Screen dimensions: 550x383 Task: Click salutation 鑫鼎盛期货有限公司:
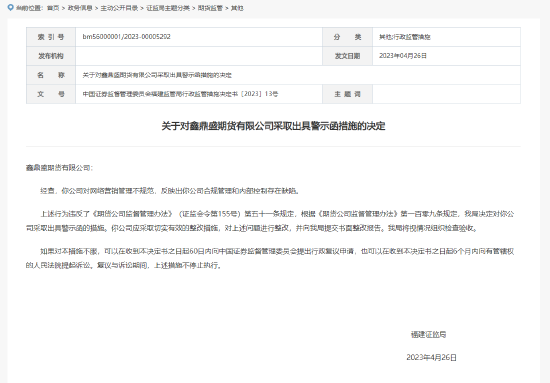pos(59,168)
